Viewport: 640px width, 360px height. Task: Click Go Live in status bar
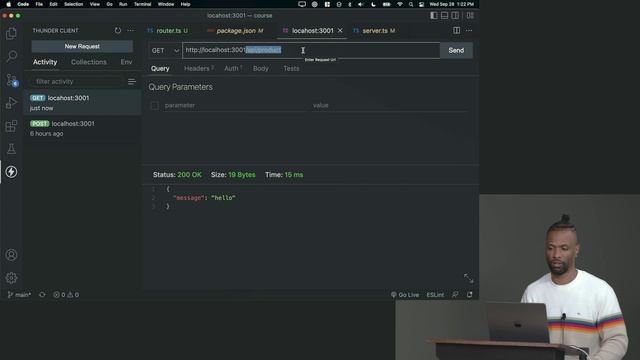[x=405, y=295]
